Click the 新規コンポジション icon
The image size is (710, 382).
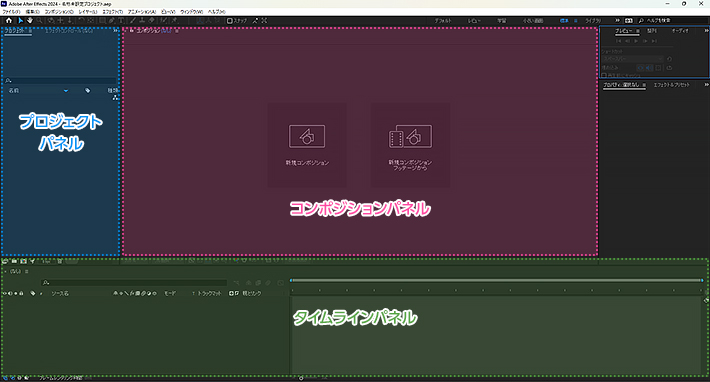307,136
